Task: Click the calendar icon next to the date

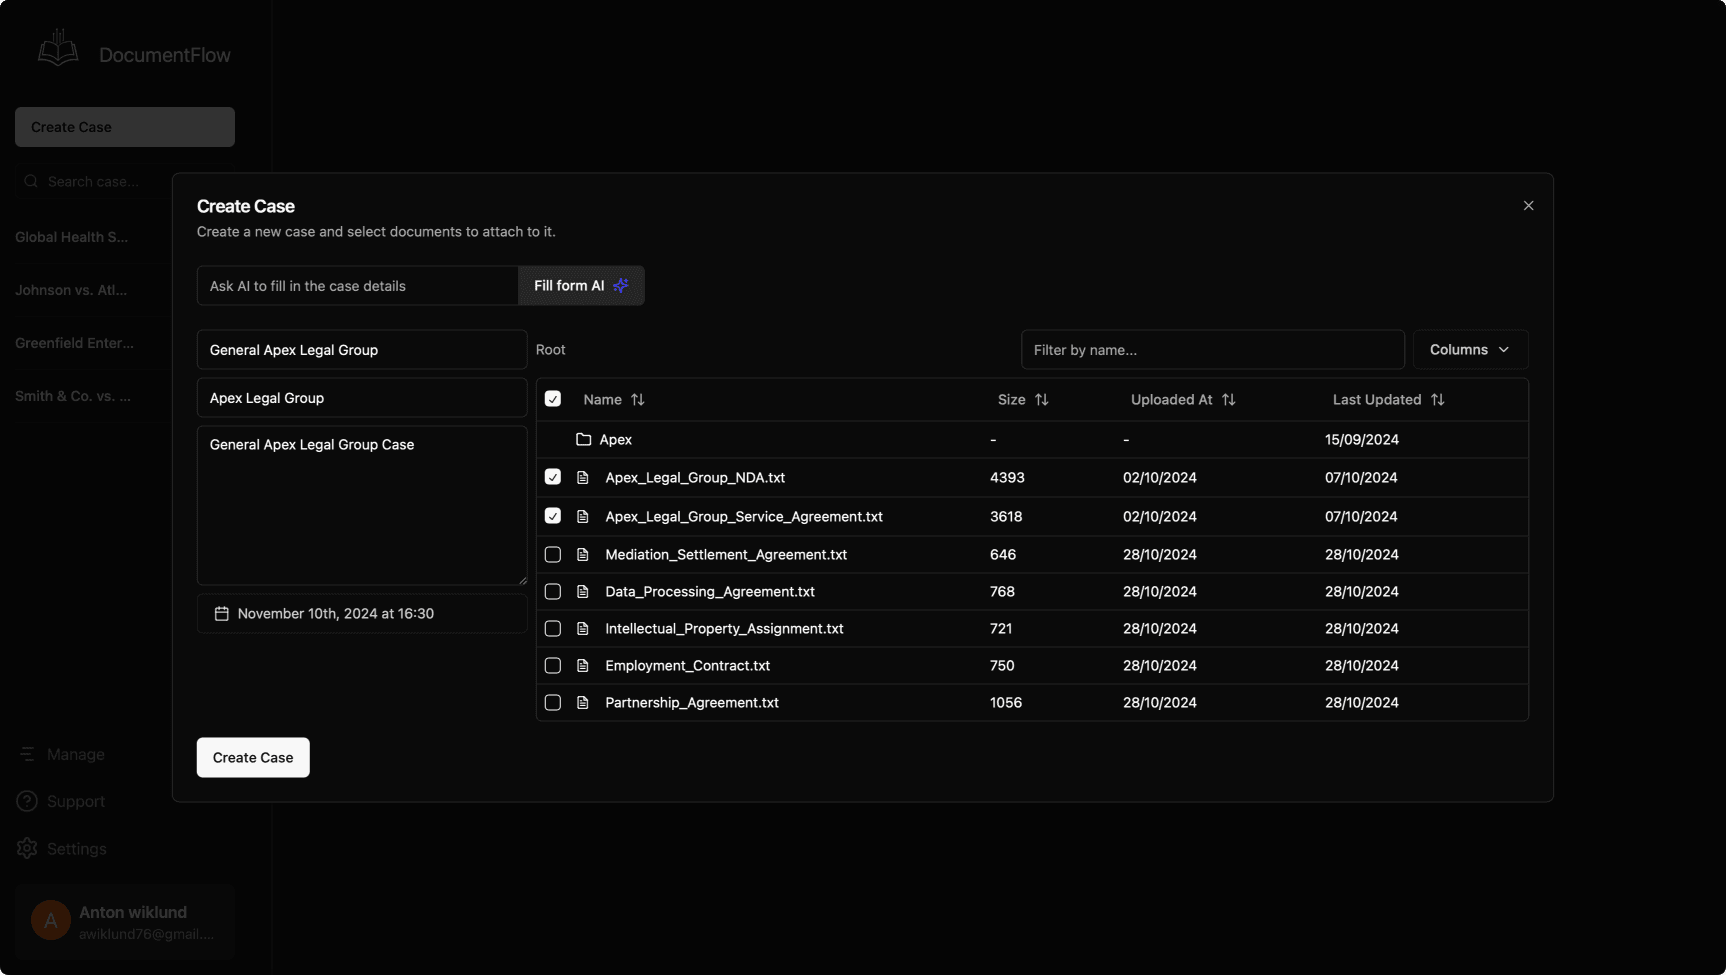Action: [x=222, y=613]
